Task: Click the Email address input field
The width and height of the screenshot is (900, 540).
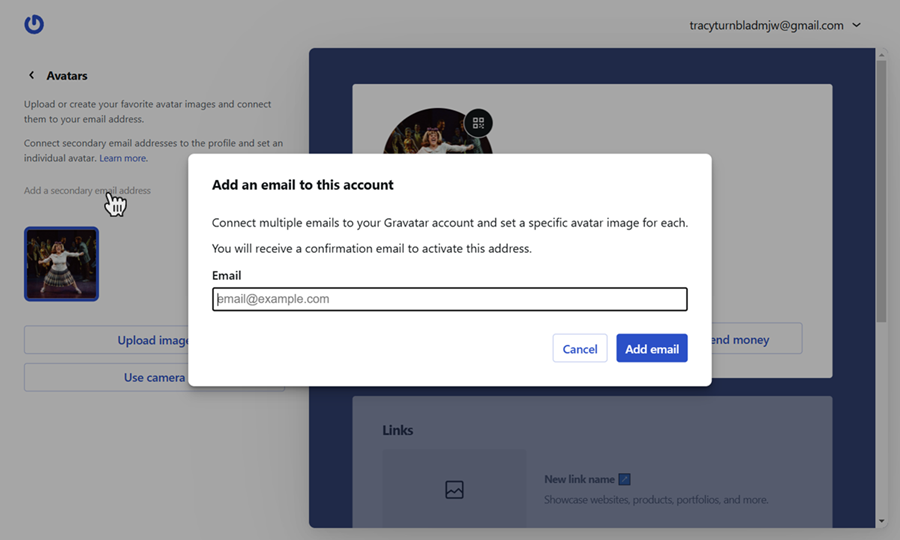Action: click(449, 299)
